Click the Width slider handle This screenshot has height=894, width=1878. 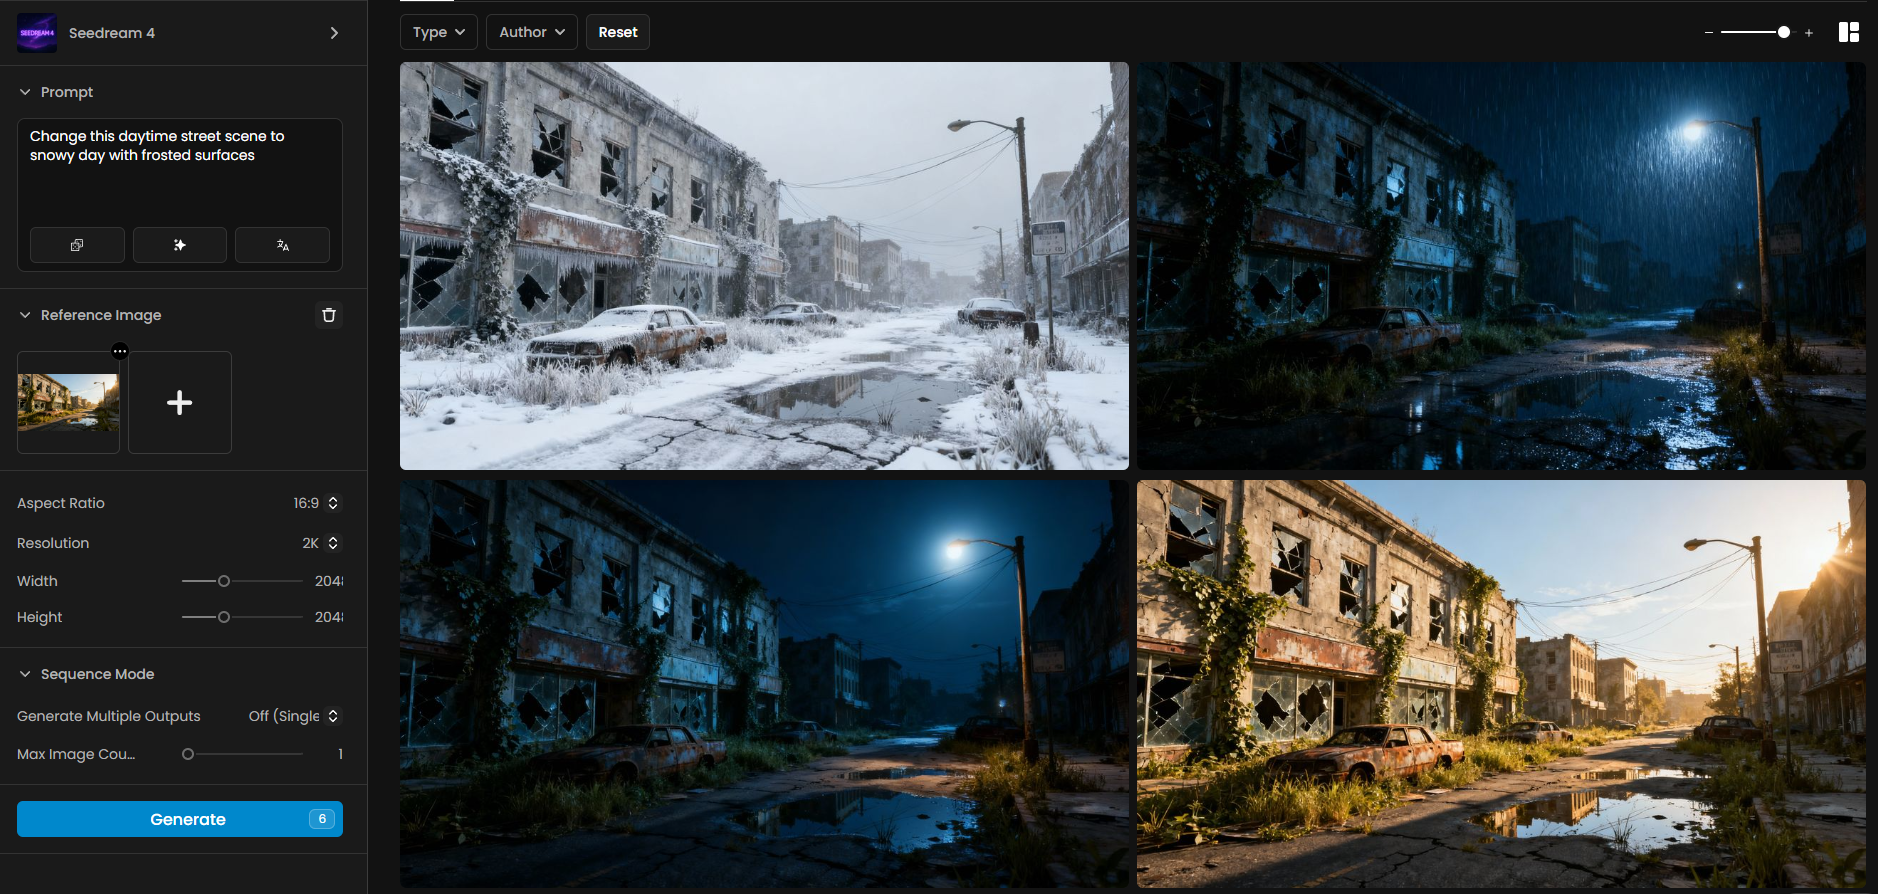[224, 581]
